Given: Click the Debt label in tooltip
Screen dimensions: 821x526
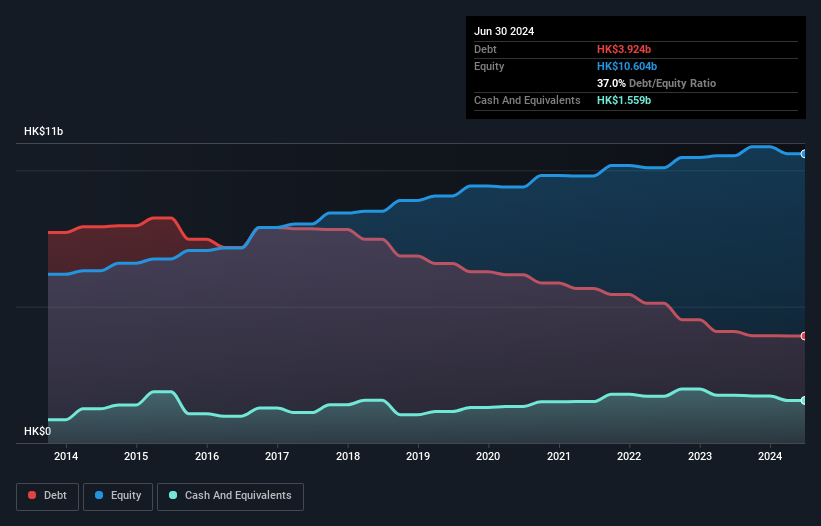Looking at the screenshot, I should pos(485,49).
